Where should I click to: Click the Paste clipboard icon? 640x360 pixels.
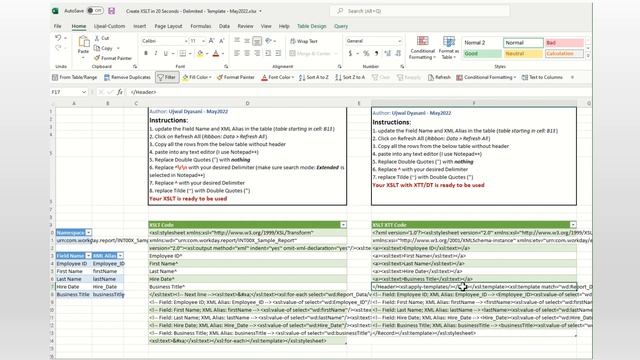point(83,42)
